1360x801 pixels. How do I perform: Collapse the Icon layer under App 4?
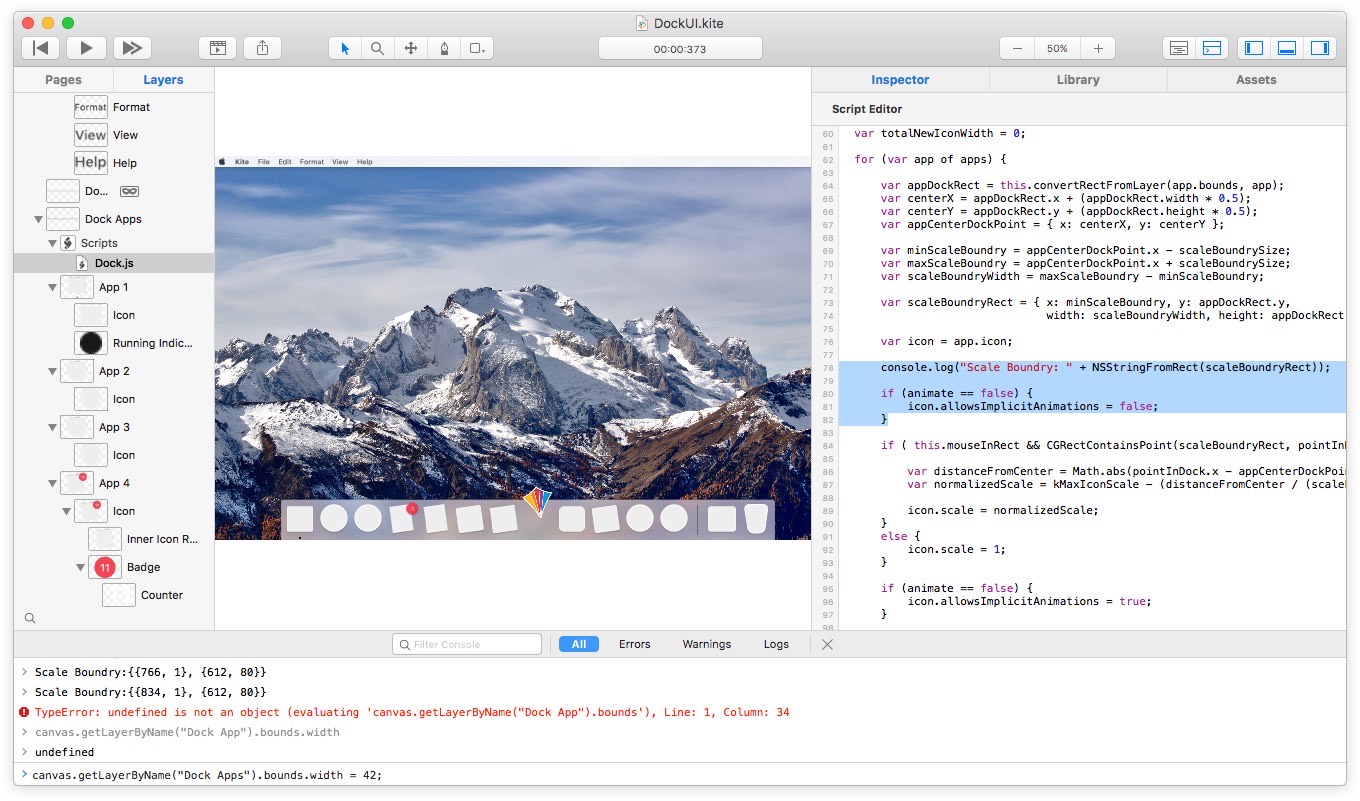point(67,511)
